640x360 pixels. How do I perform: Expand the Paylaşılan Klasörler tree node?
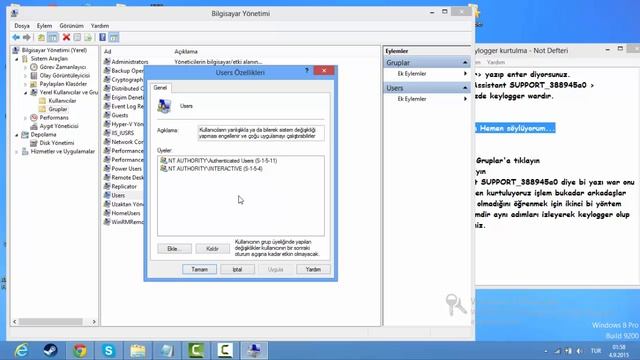click(x=25, y=84)
